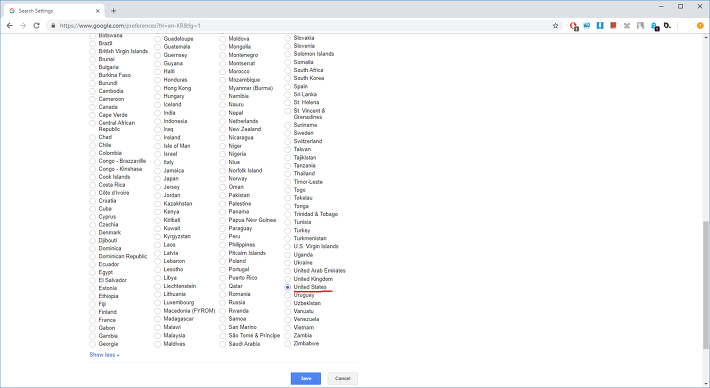Viewport: 710px width, 388px height.
Task: Click the Google favicon on the tab
Action: coord(12,10)
